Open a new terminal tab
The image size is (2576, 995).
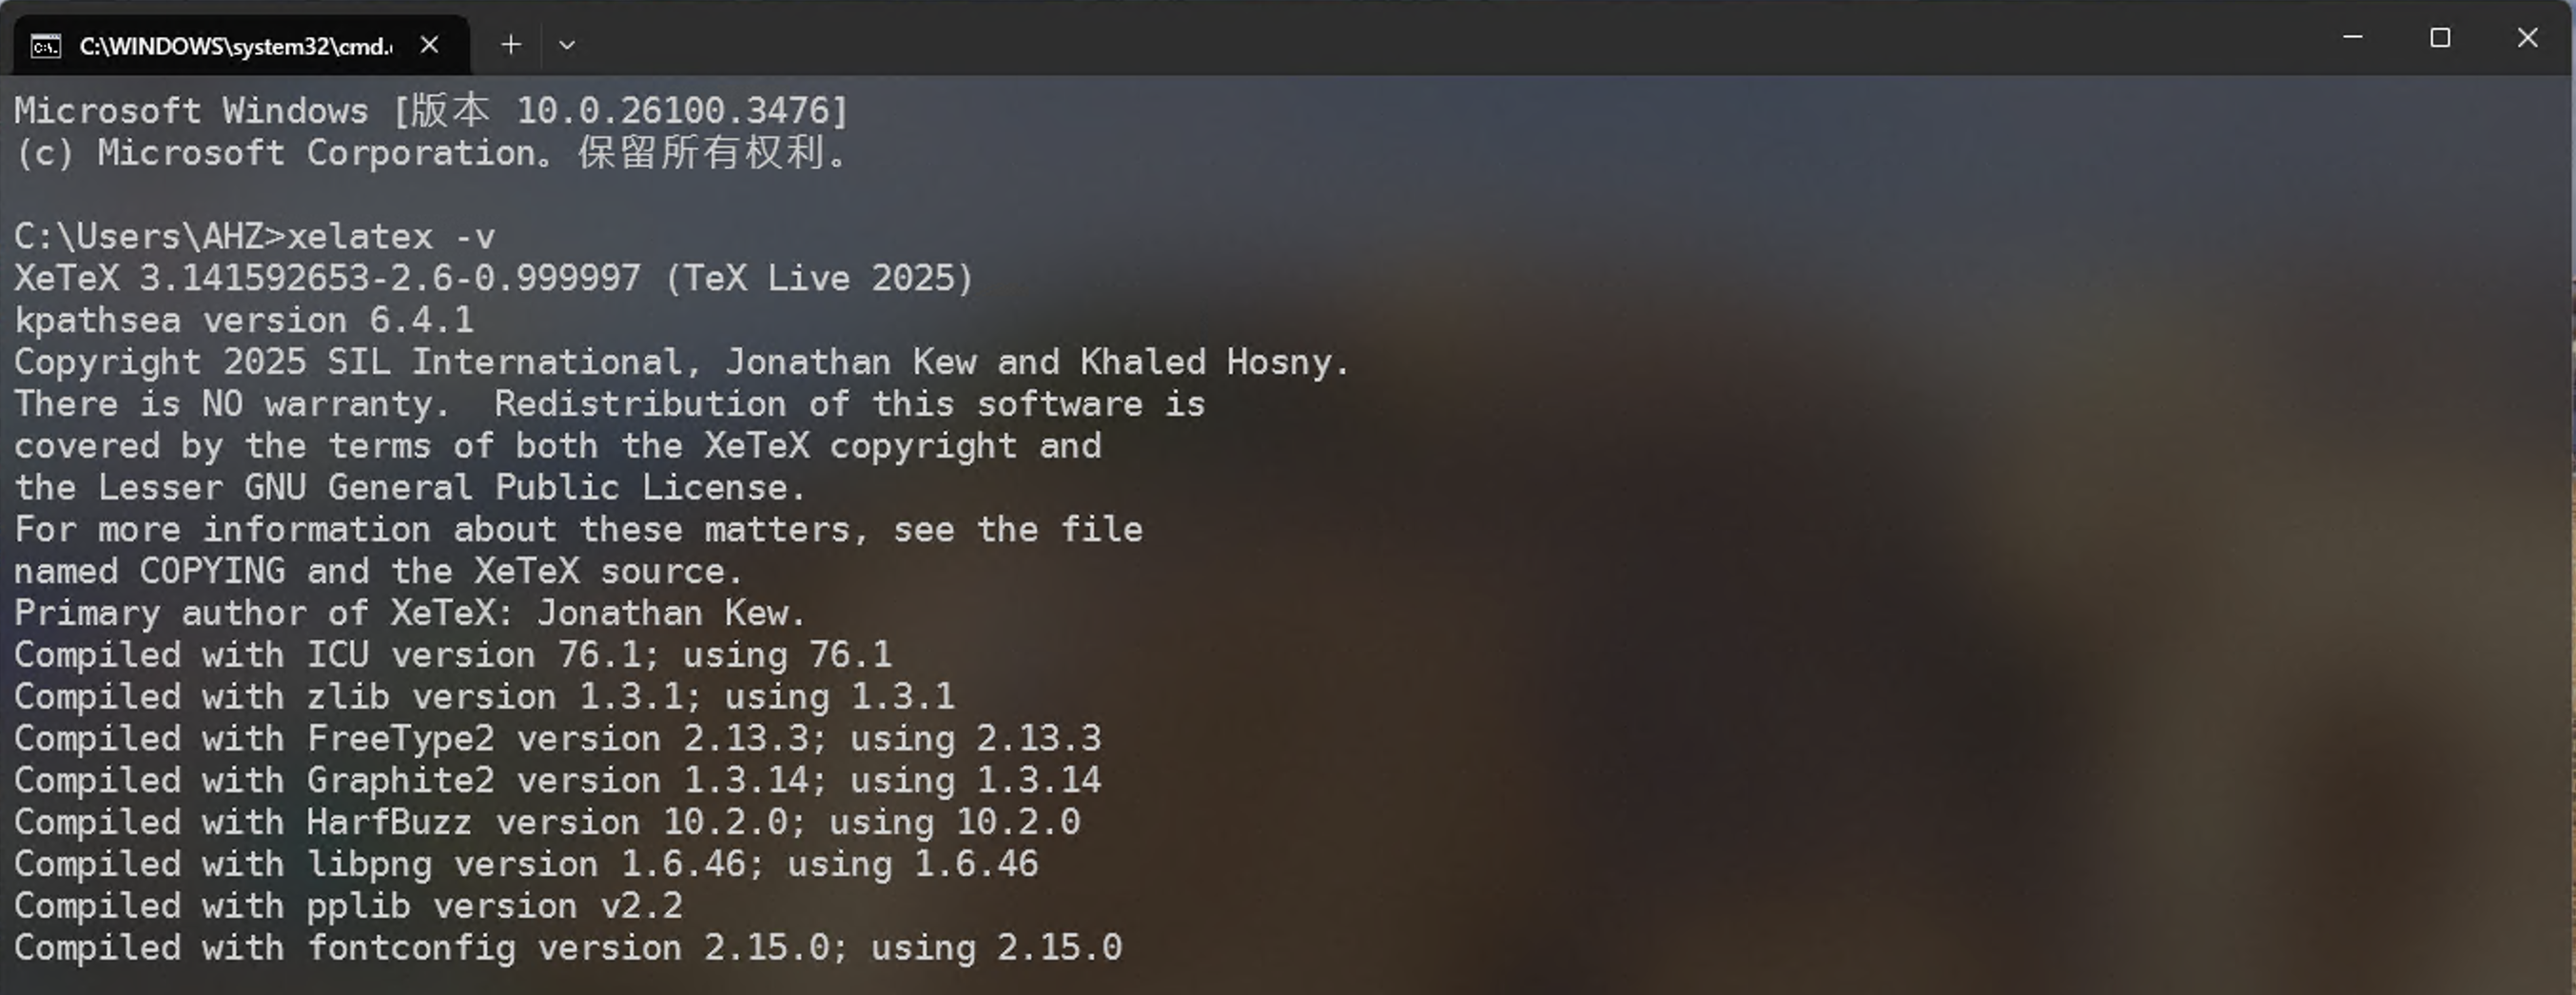[511, 45]
